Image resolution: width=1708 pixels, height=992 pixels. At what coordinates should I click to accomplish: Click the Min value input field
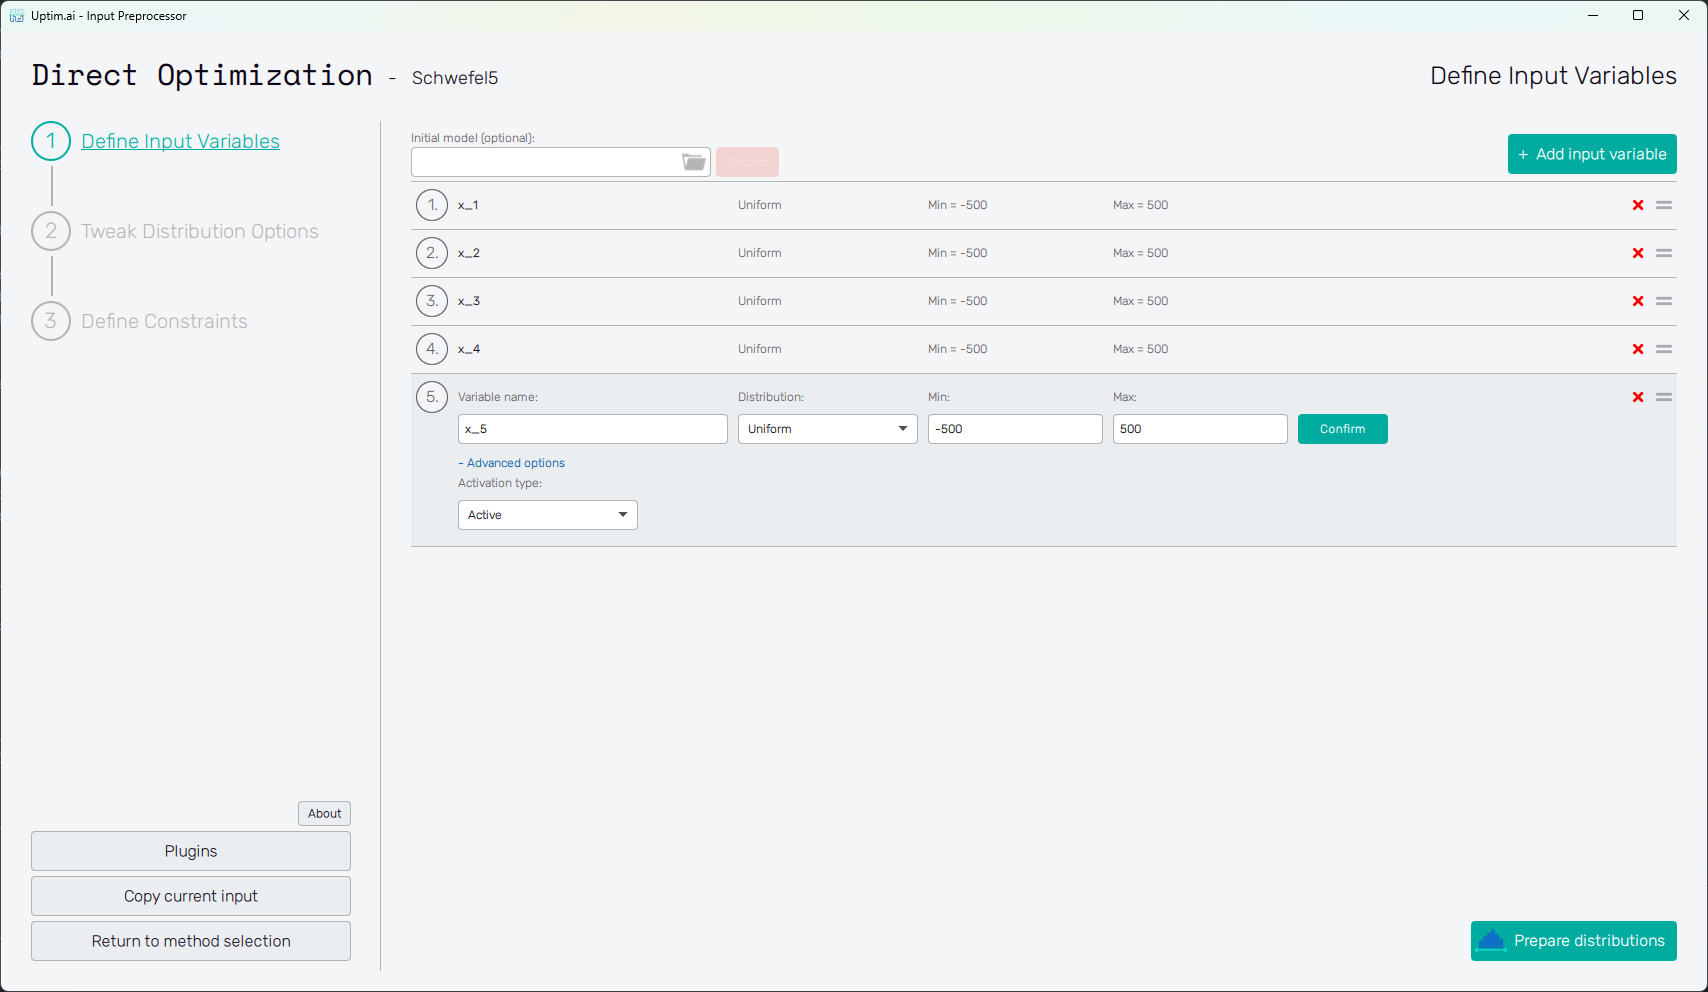[1014, 429]
